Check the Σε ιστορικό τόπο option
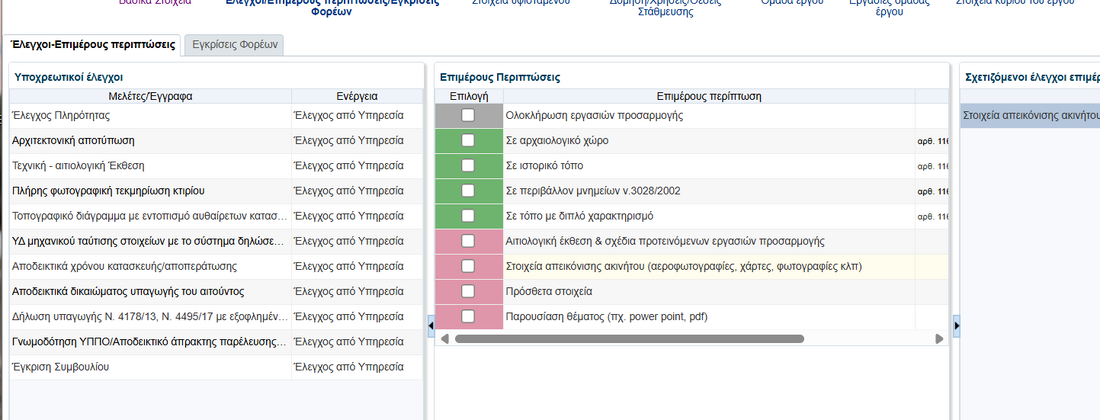This screenshot has width=1100, height=420. [x=468, y=165]
